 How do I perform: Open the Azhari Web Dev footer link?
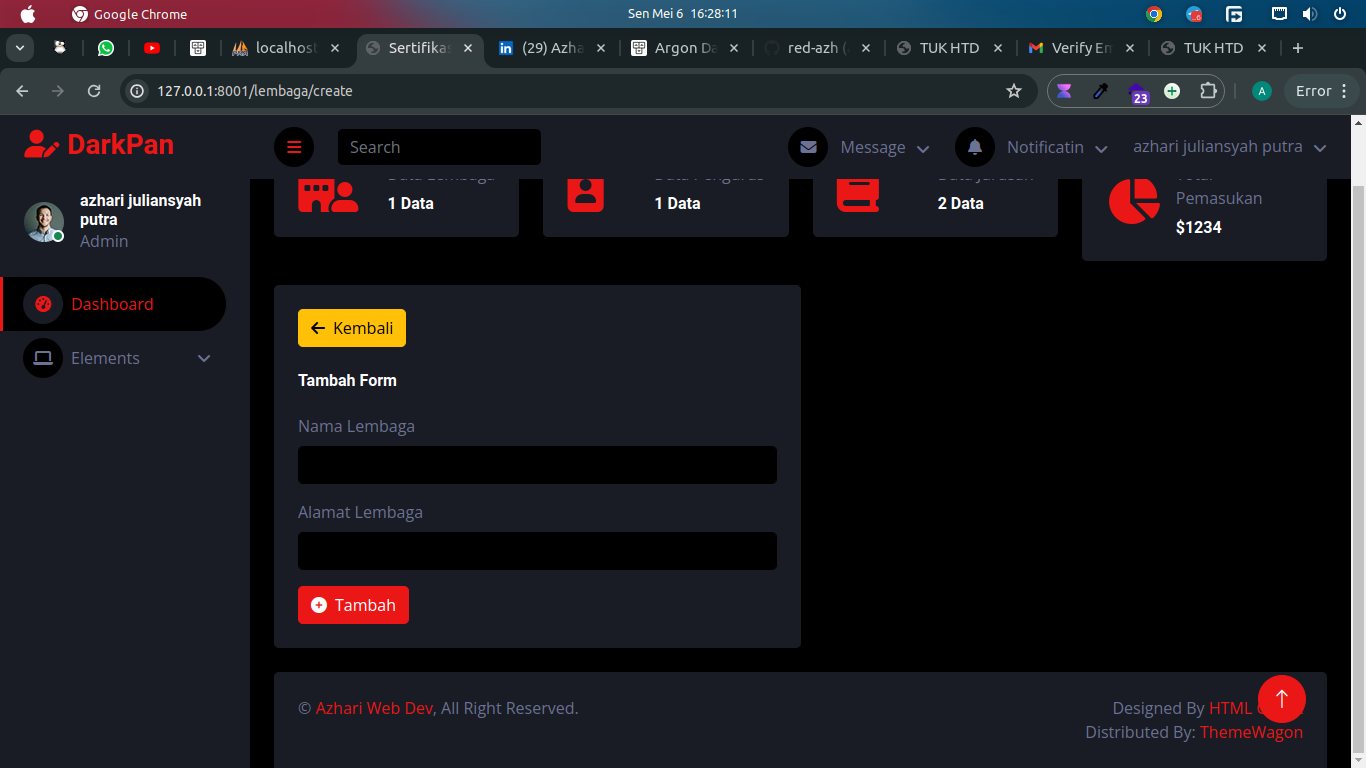click(x=374, y=708)
